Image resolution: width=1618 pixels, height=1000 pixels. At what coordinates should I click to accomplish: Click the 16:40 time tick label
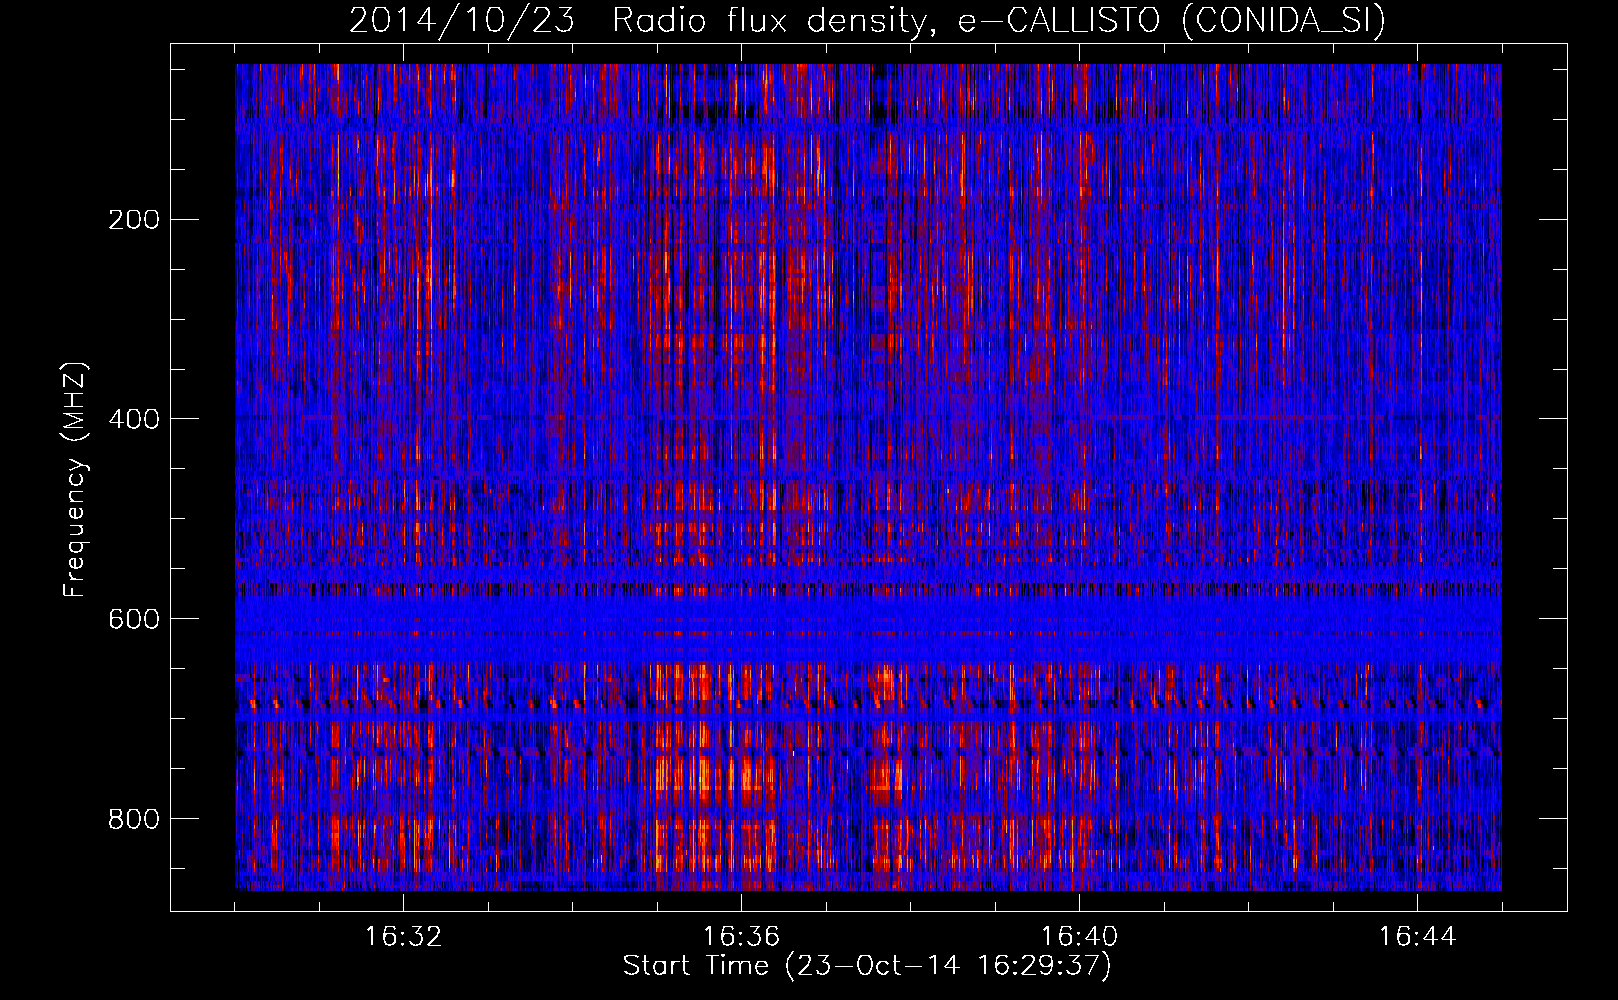click(x=1079, y=937)
